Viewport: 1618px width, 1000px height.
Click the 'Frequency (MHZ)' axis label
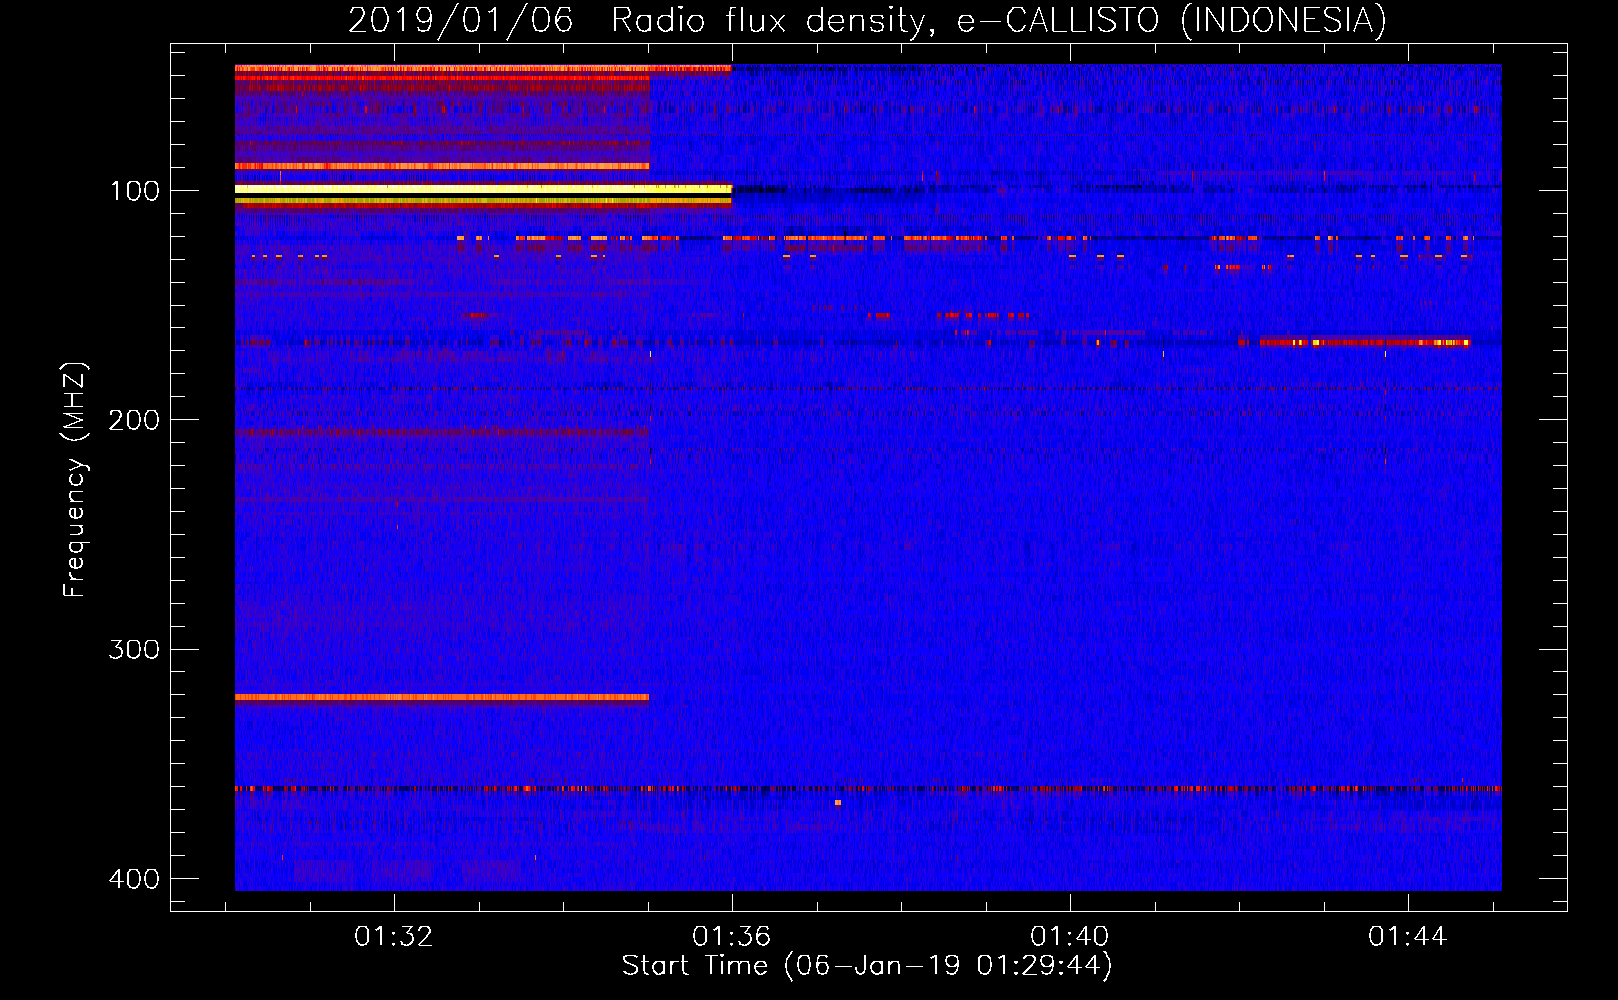click(x=75, y=480)
